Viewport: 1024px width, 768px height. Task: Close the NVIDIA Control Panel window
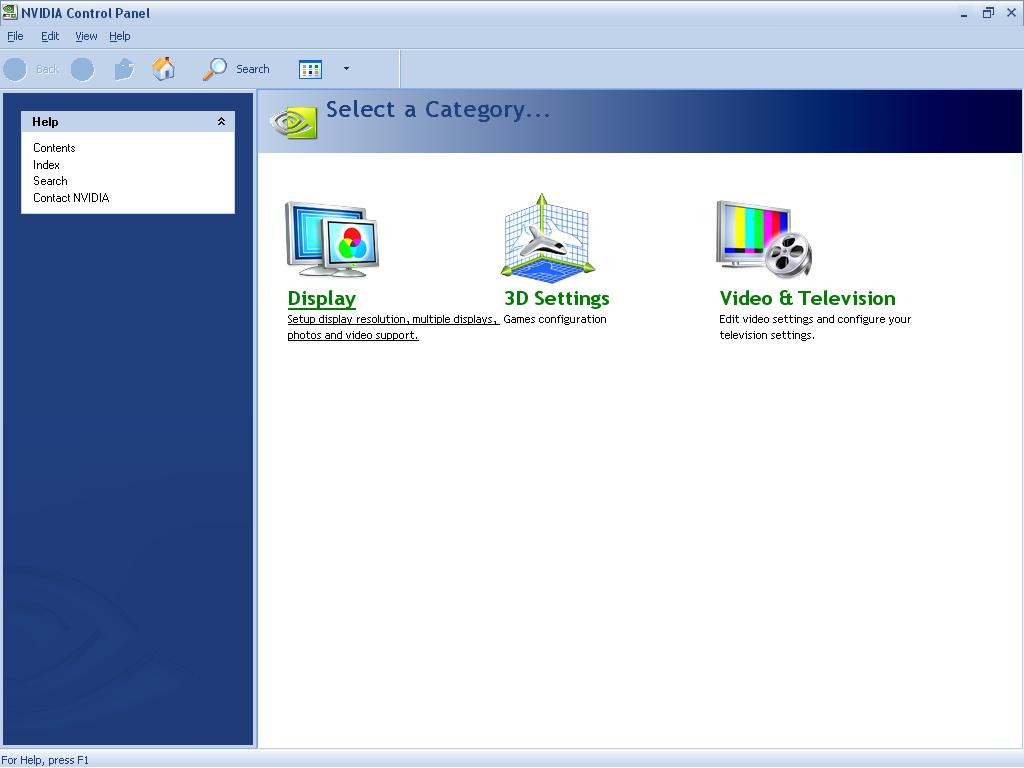point(1011,13)
